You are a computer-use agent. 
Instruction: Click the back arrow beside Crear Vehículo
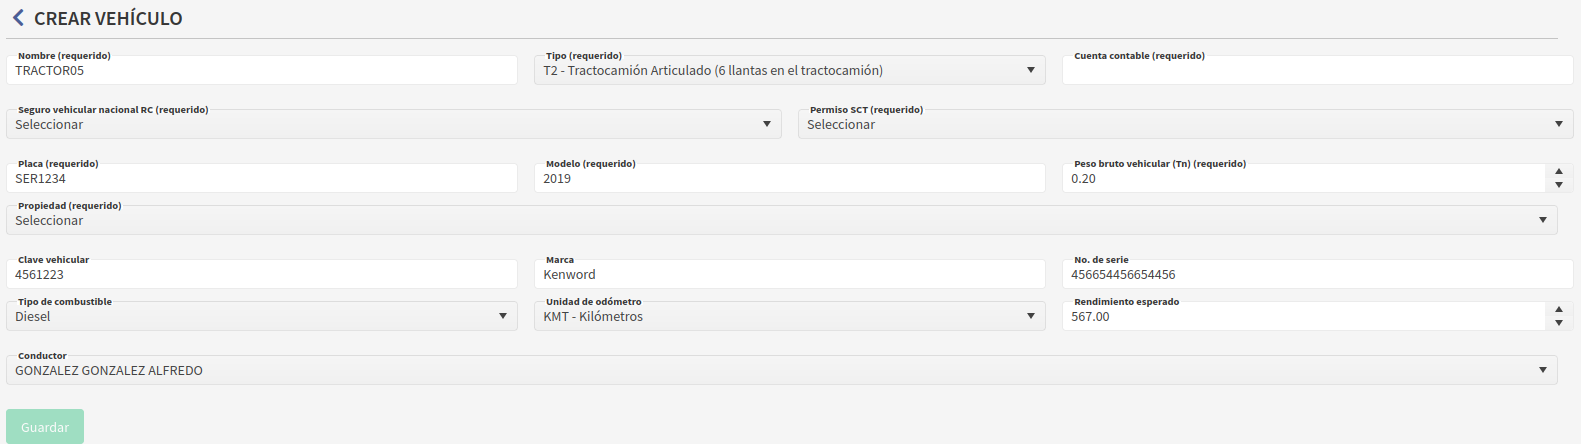click(x=18, y=18)
